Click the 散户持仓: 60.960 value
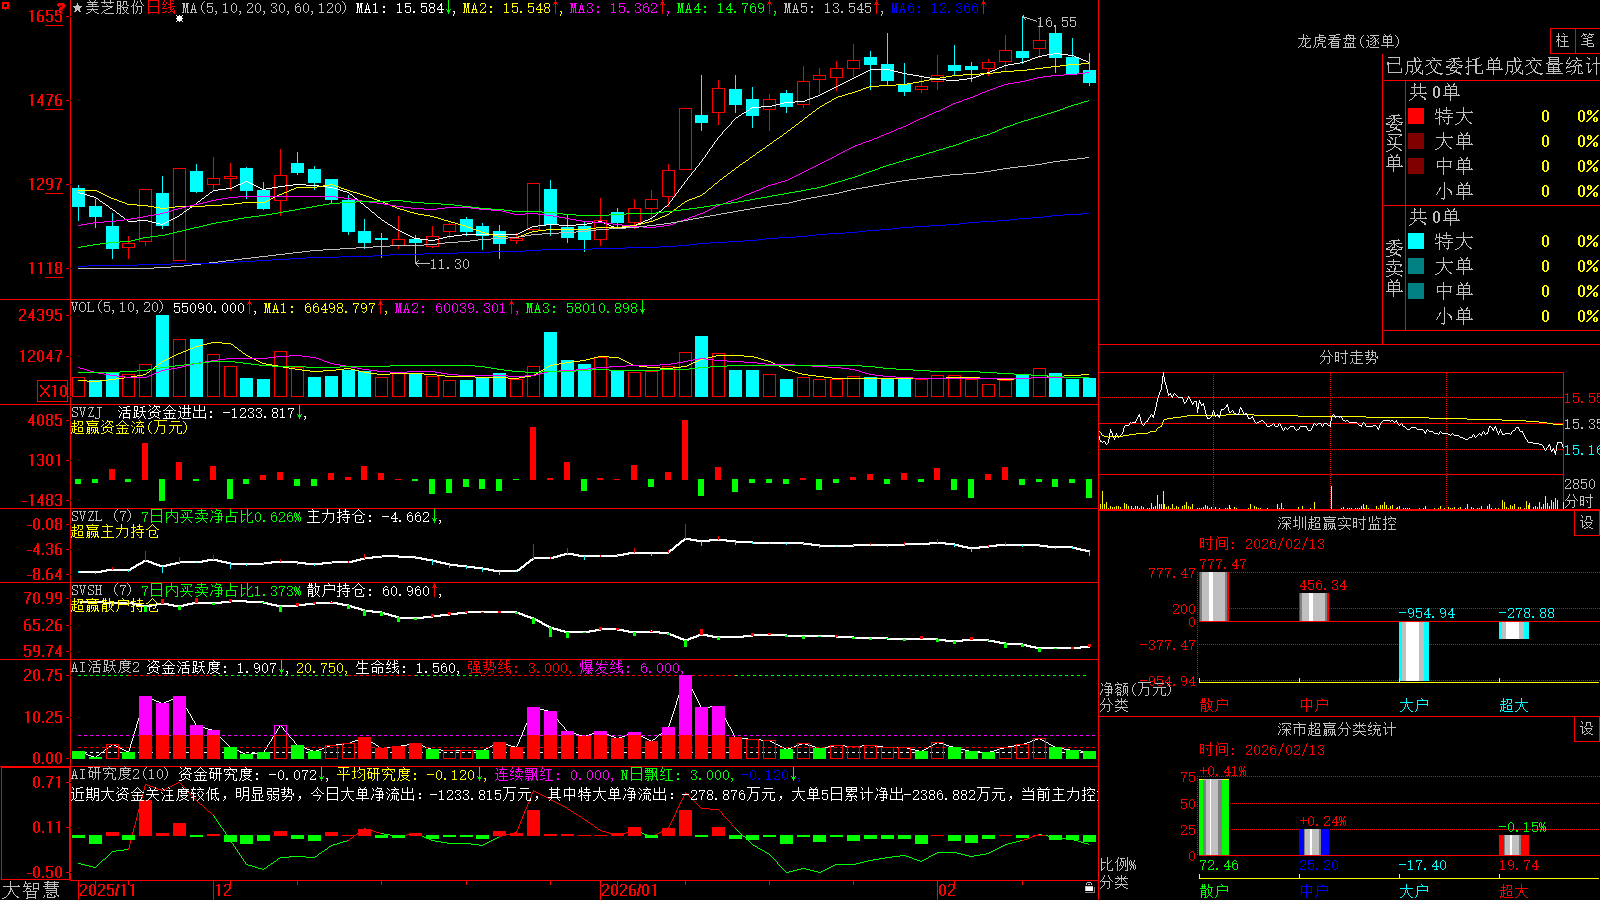Viewport: 1600px width, 900px height. pos(374,591)
